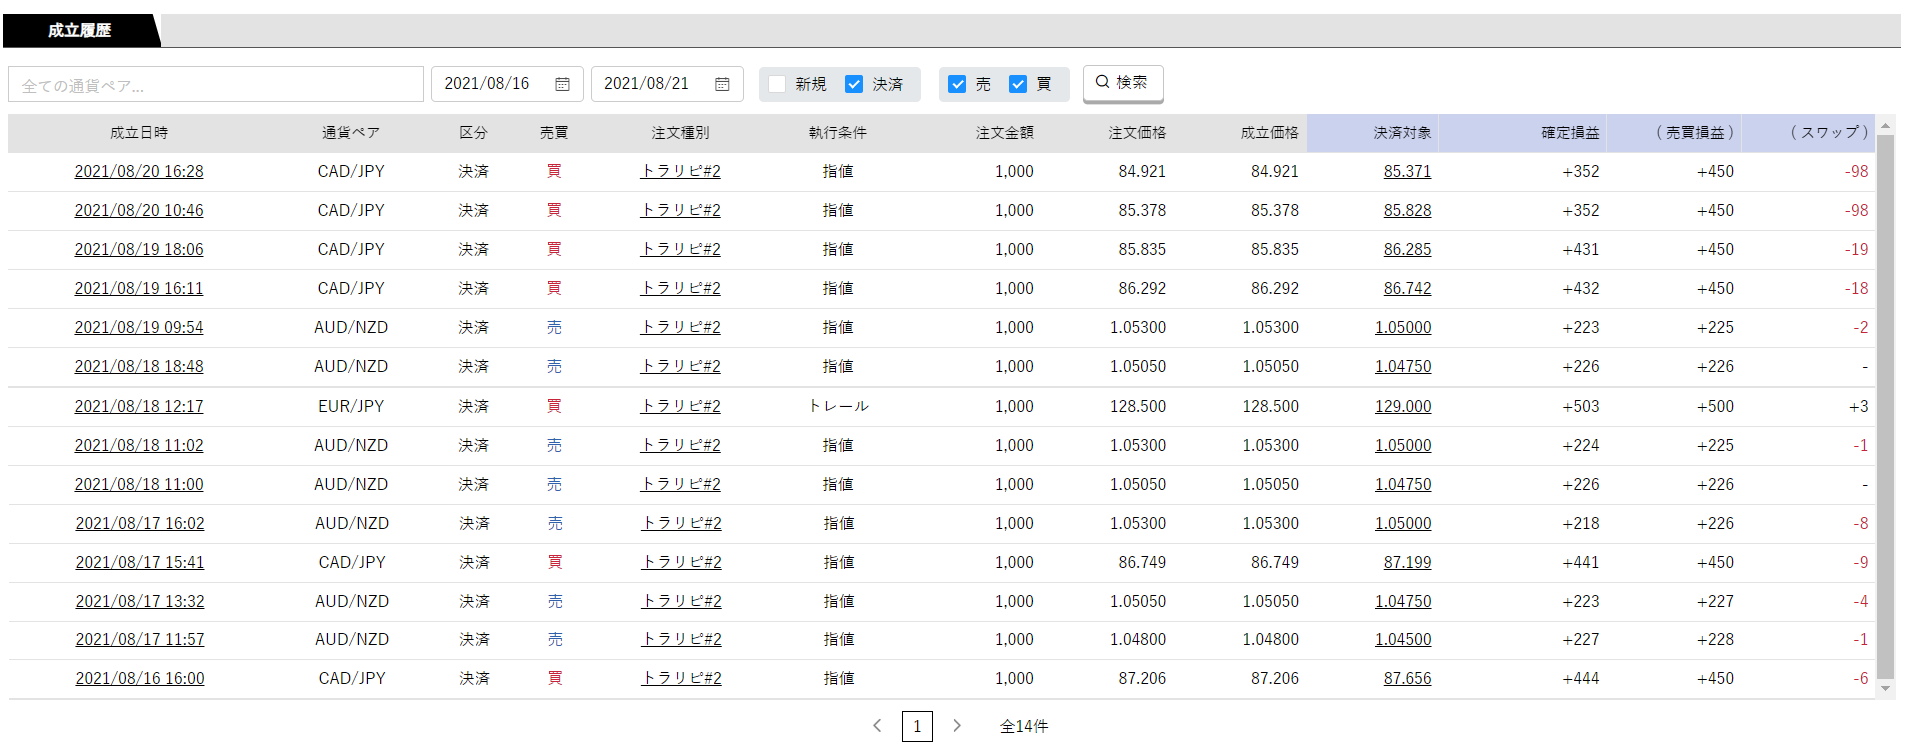The image size is (1911, 750).
Task: Open settlement target 85.371 link
Action: [x=1407, y=171]
